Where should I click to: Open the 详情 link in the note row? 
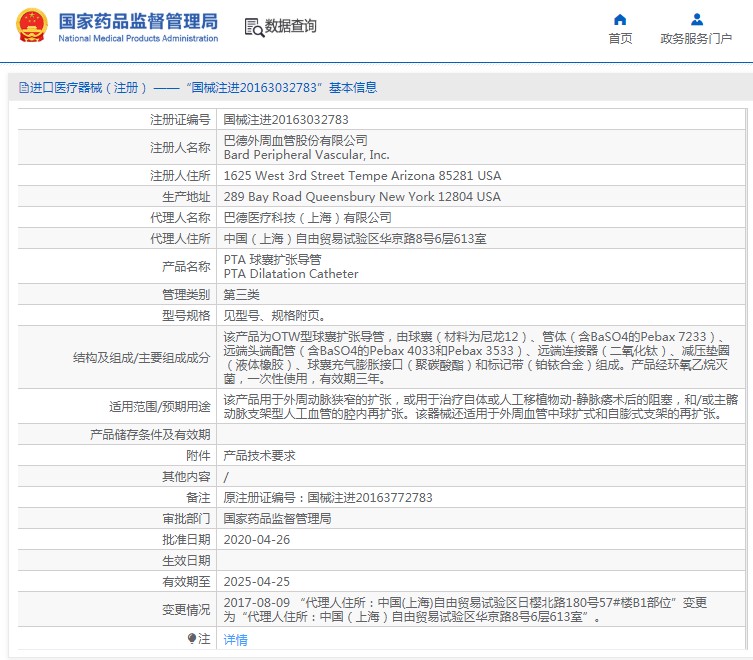point(235,639)
